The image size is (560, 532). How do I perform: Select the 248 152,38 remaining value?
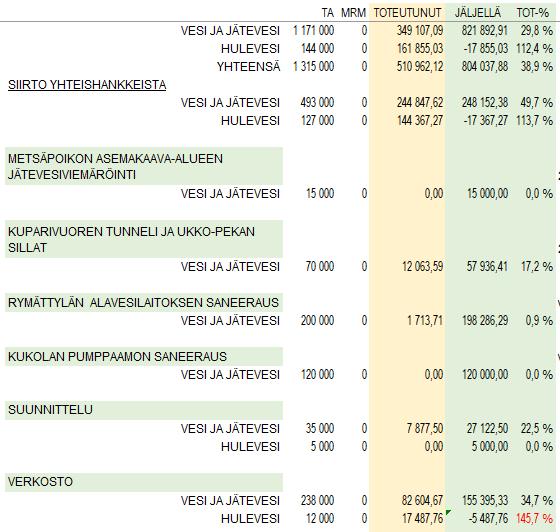[x=485, y=102]
